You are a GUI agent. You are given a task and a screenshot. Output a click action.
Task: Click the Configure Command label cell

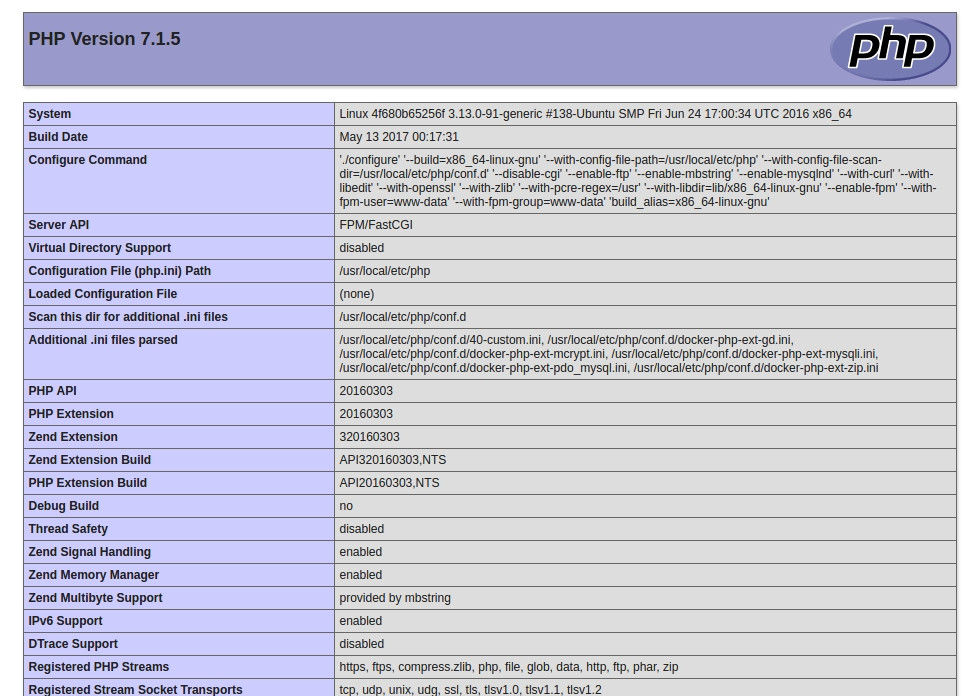tap(179, 181)
